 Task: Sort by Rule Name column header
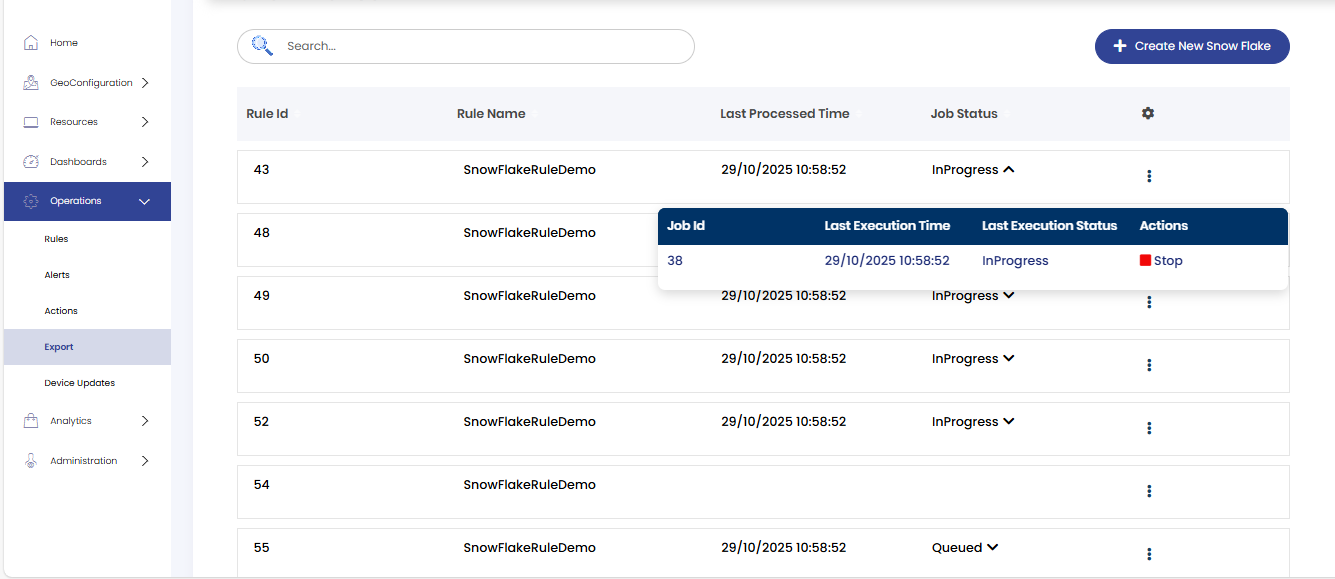tap(491, 114)
